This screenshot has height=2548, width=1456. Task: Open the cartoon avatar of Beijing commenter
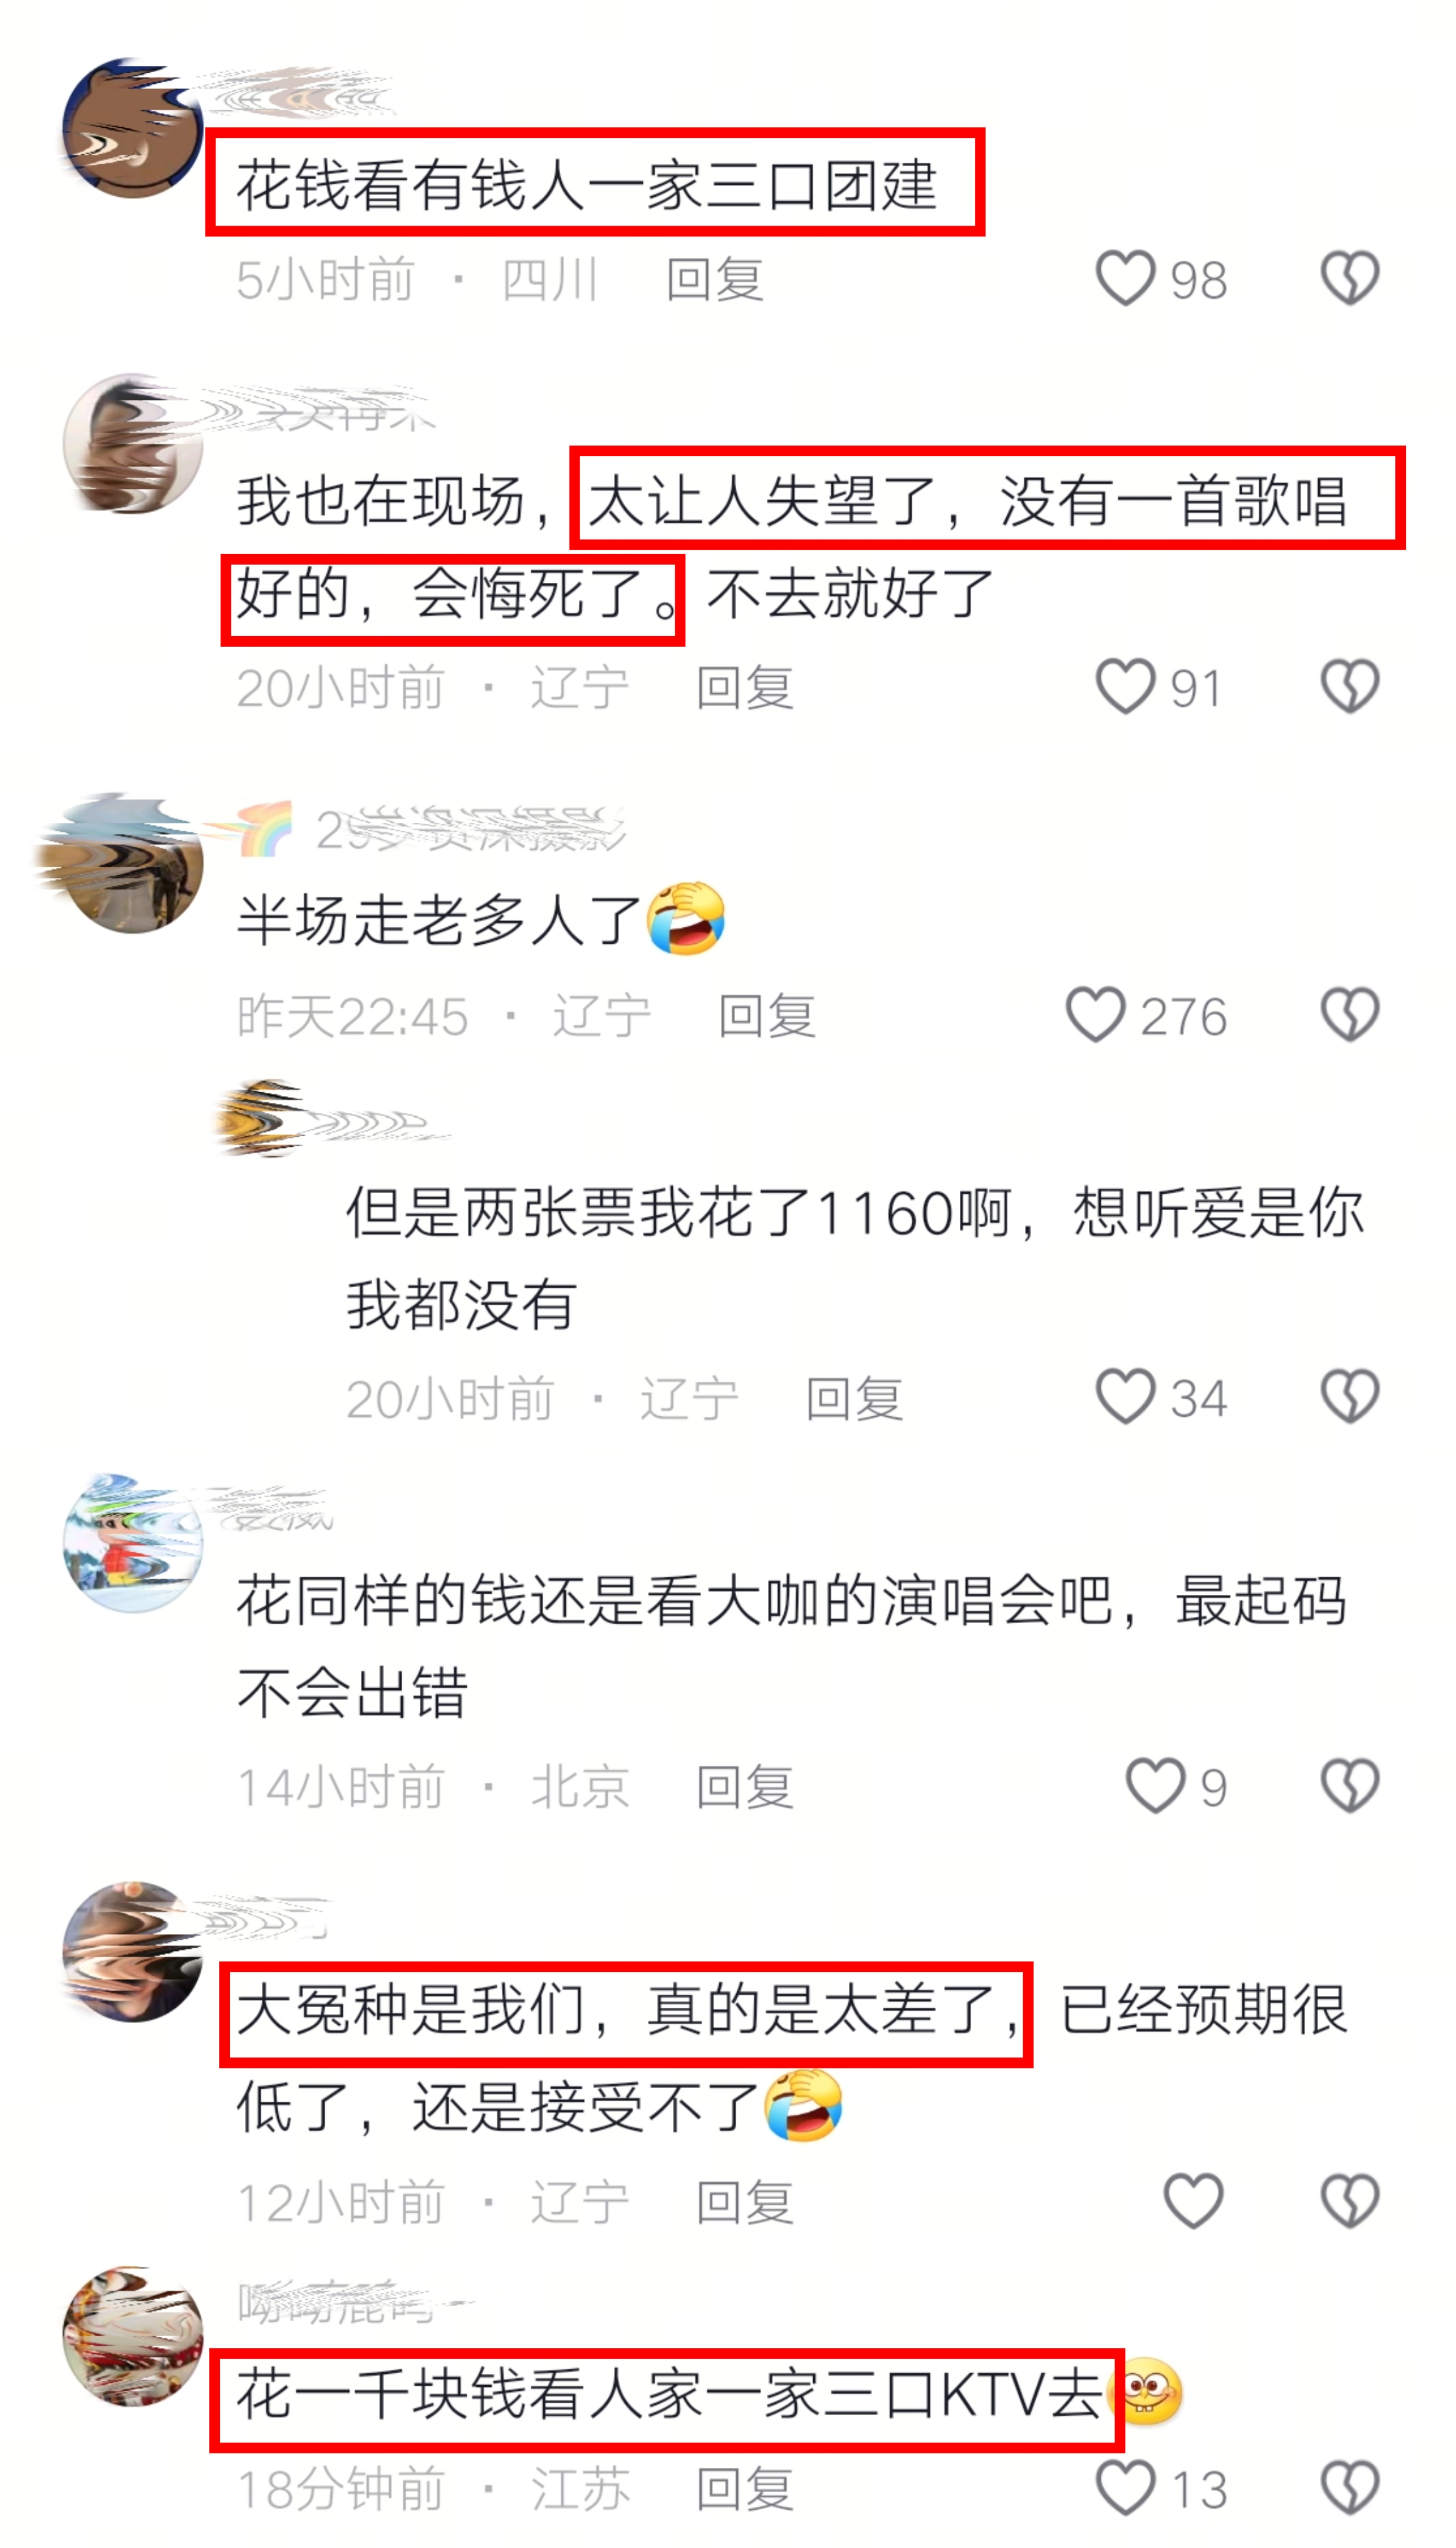132,1542
